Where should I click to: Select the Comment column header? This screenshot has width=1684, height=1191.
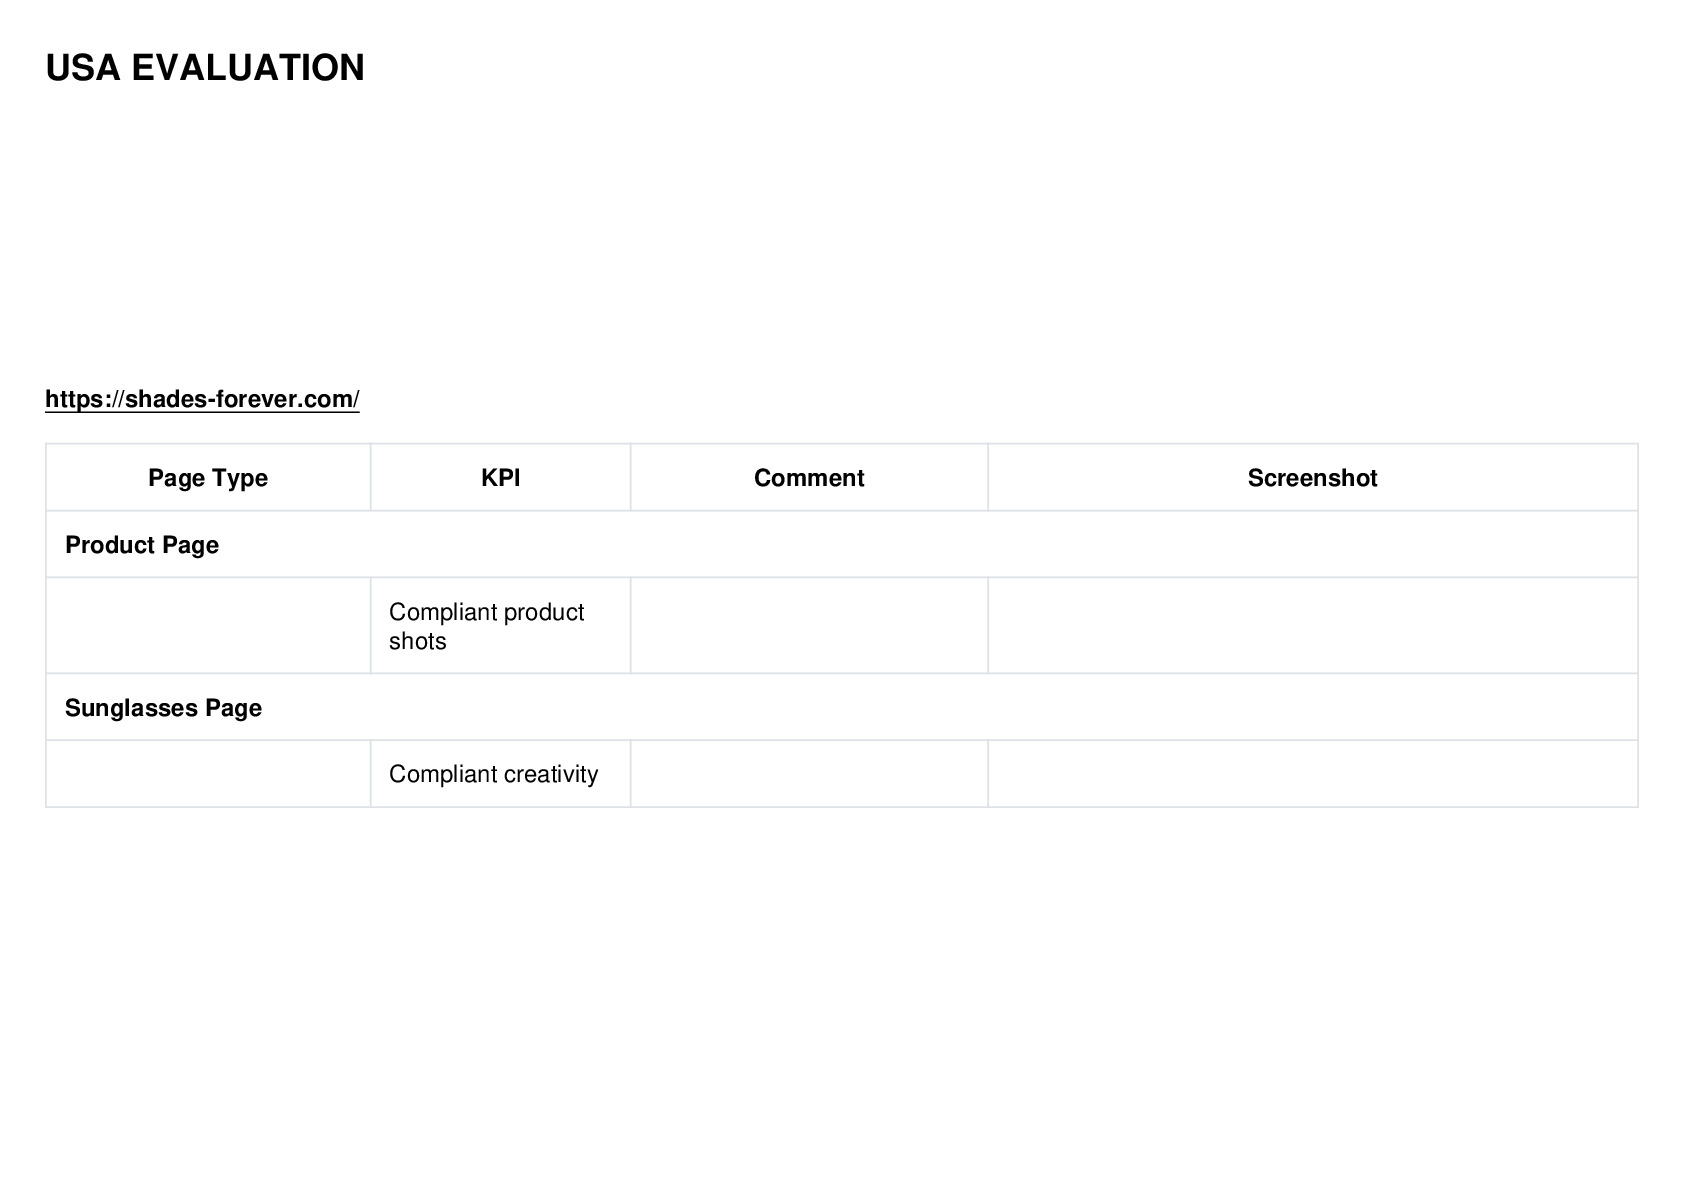pos(809,478)
